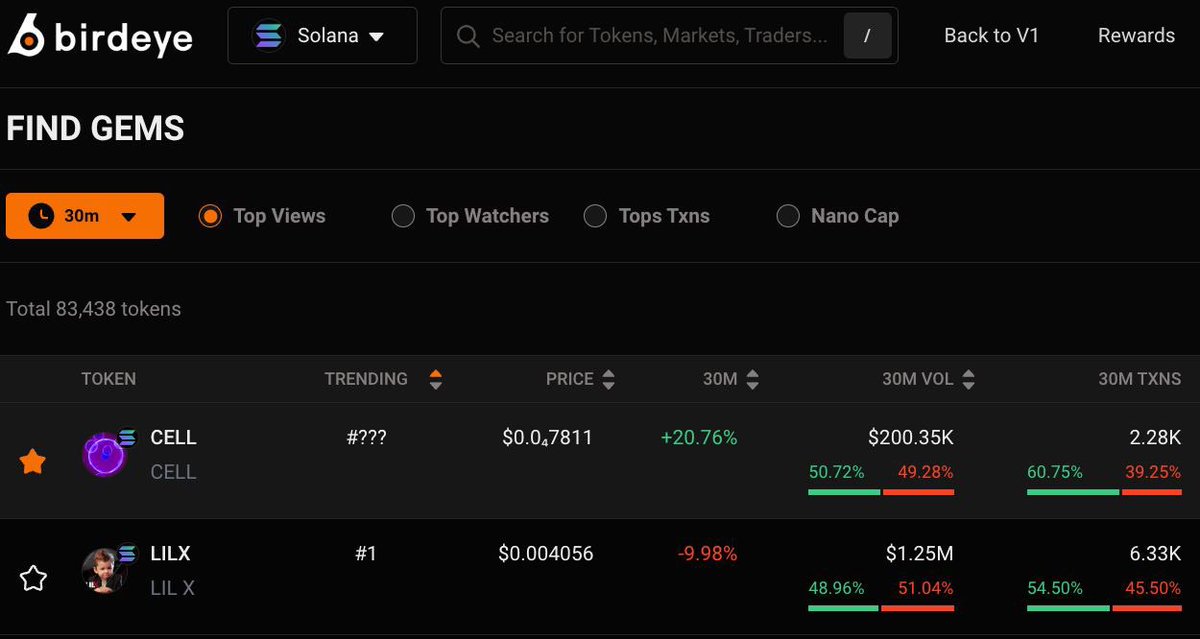
Task: Open the LILX token name
Action: pyautogui.click(x=170, y=553)
